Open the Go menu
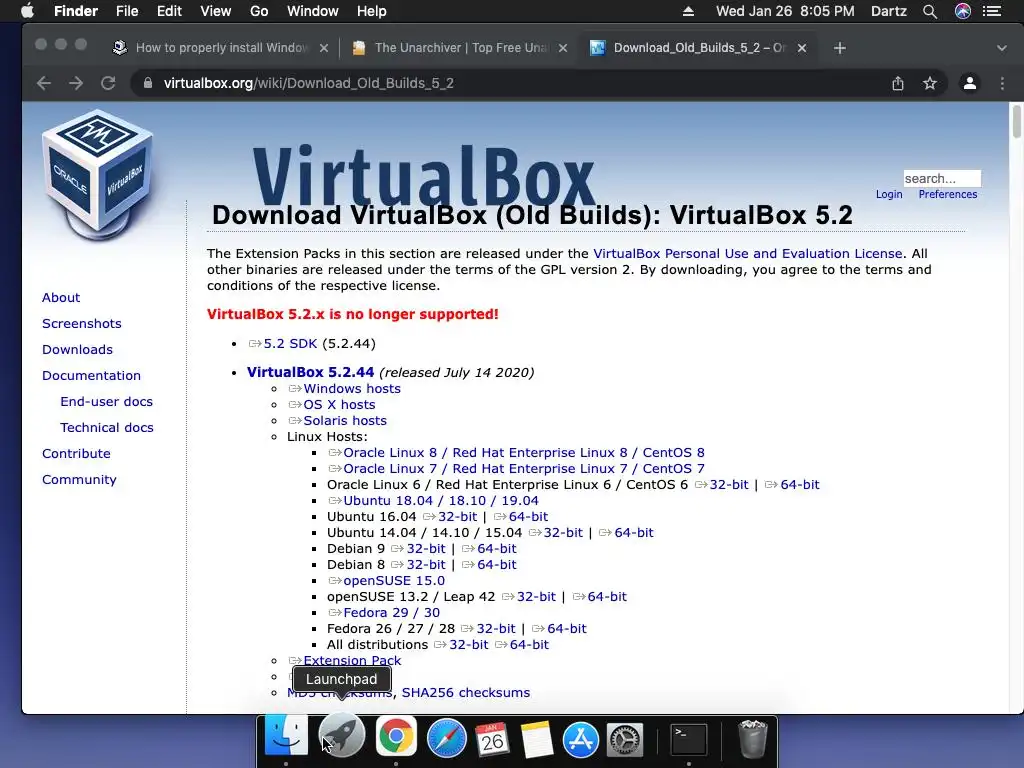1024x768 pixels. click(259, 11)
